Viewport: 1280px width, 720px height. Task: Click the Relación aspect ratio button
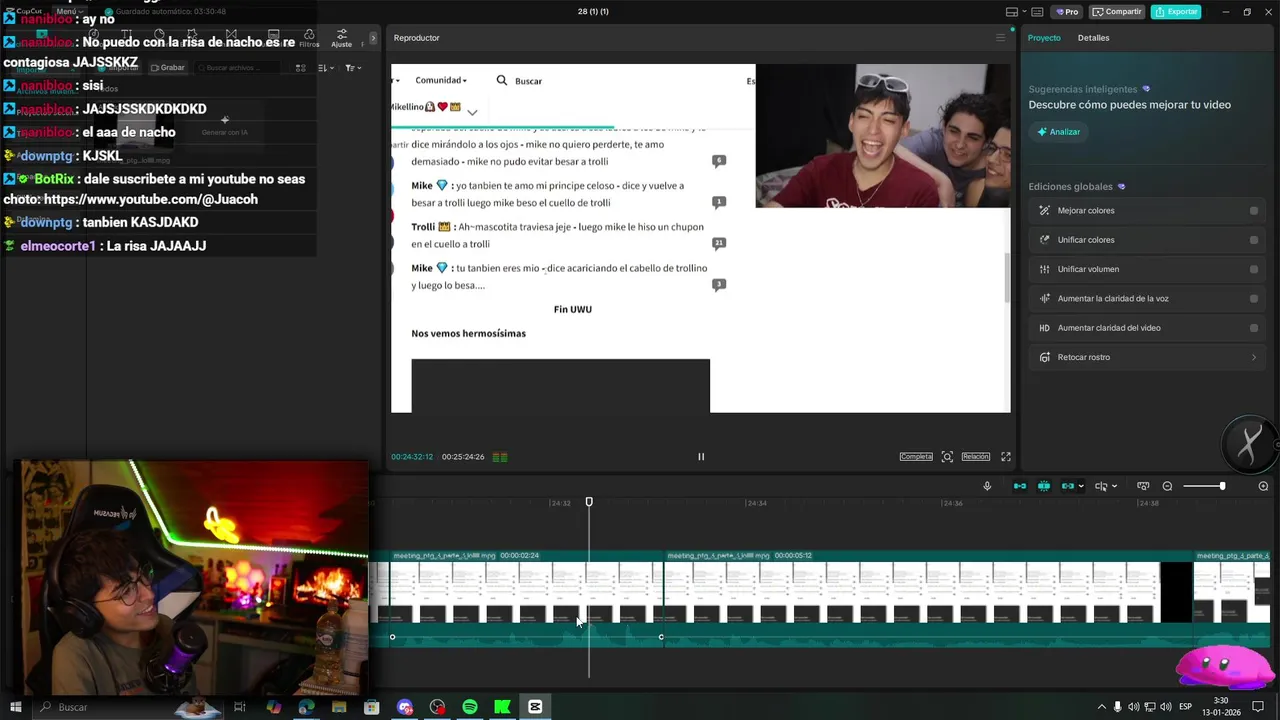tap(976, 457)
